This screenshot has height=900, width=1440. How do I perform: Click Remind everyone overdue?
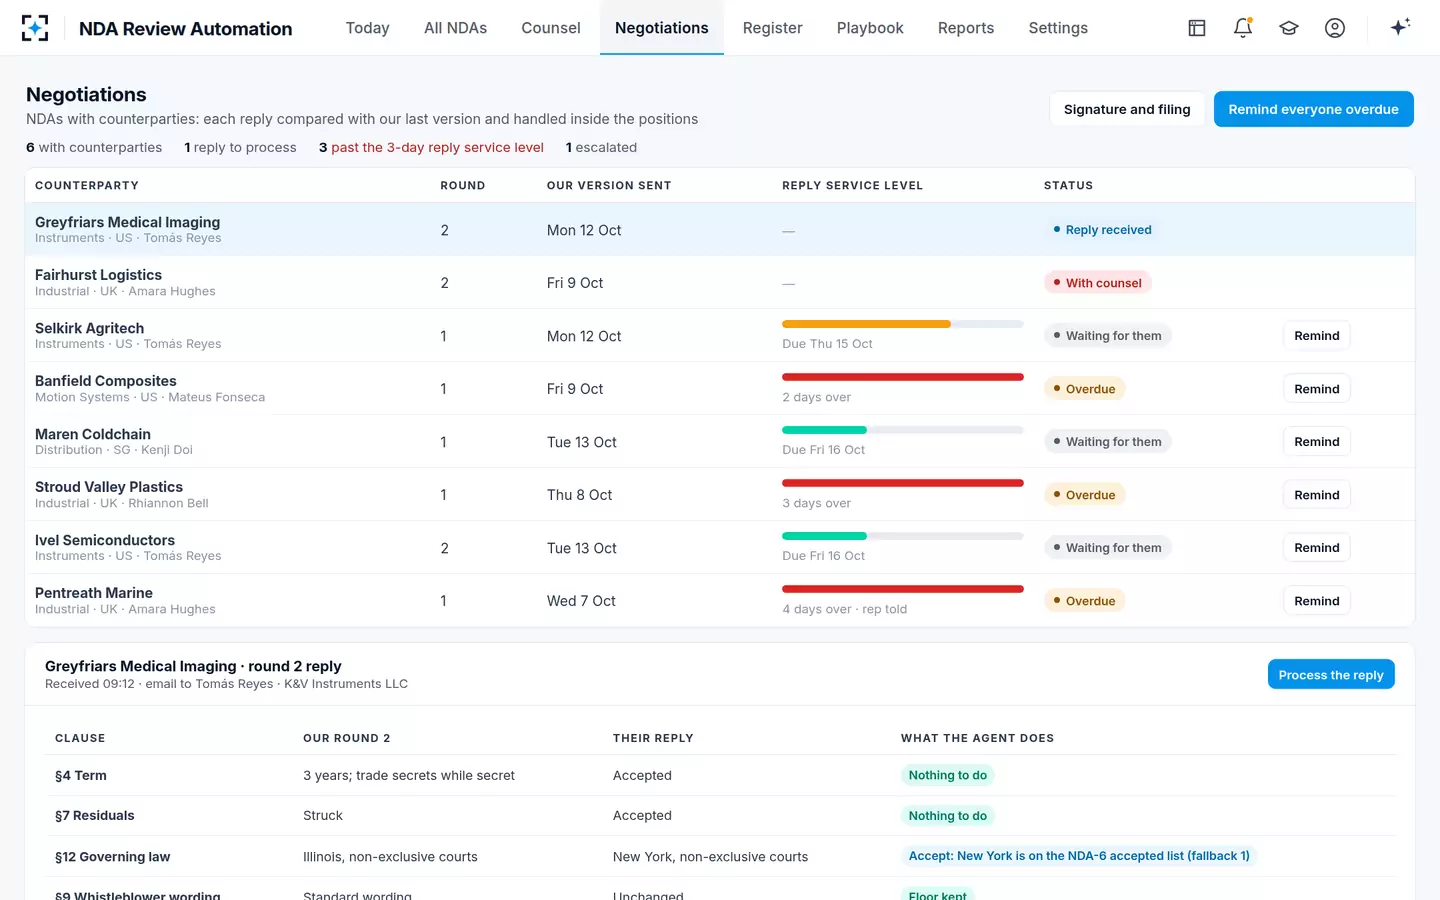tap(1313, 109)
